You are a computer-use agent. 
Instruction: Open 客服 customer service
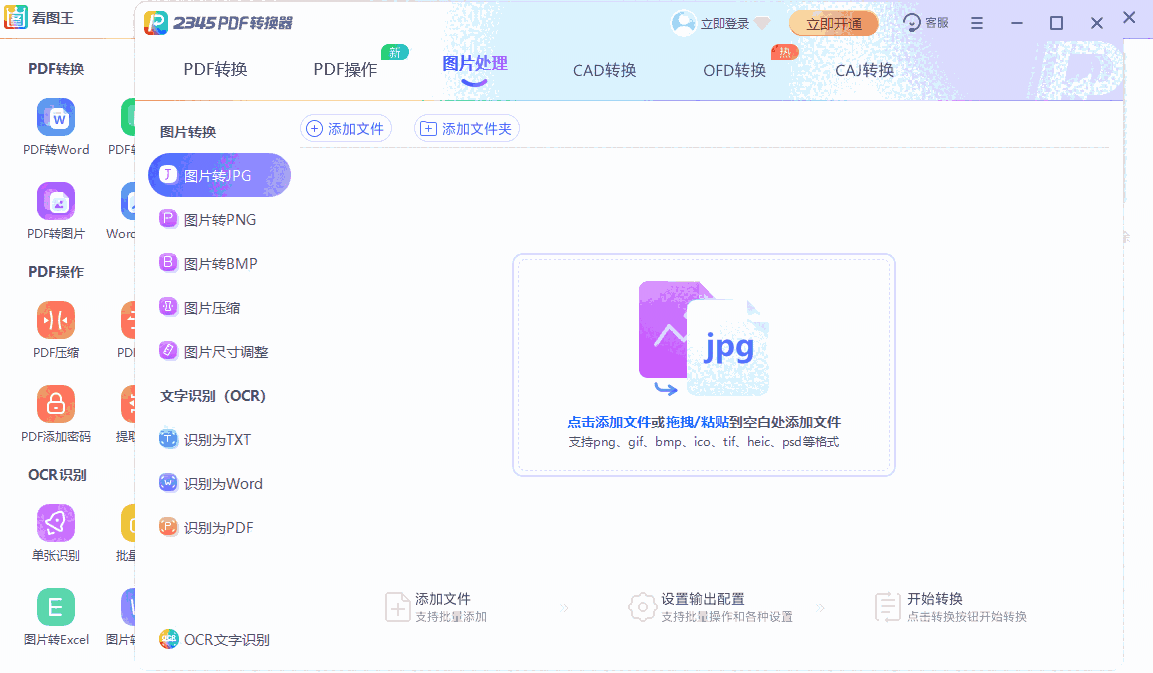925,21
